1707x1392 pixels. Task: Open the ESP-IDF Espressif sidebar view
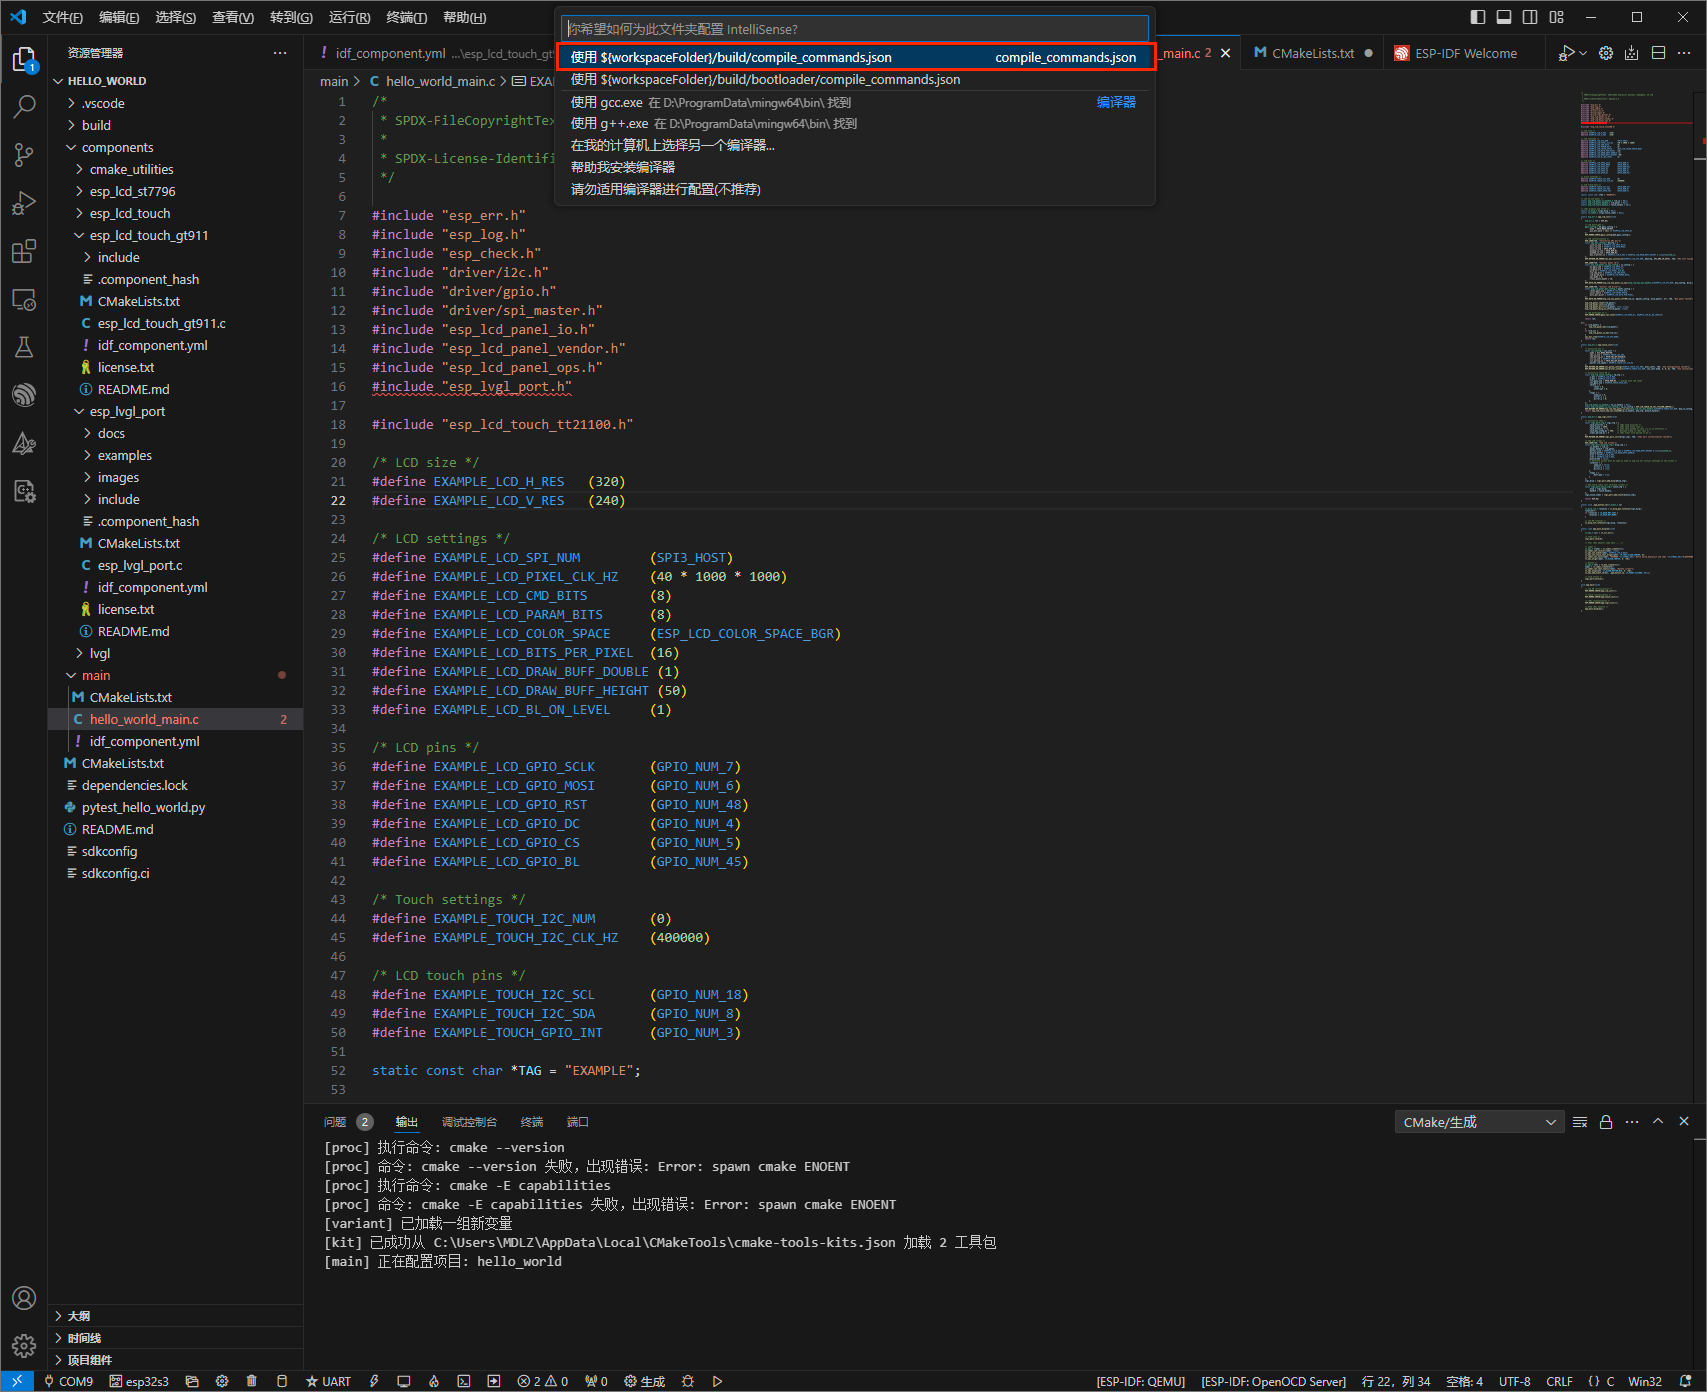coord(24,395)
